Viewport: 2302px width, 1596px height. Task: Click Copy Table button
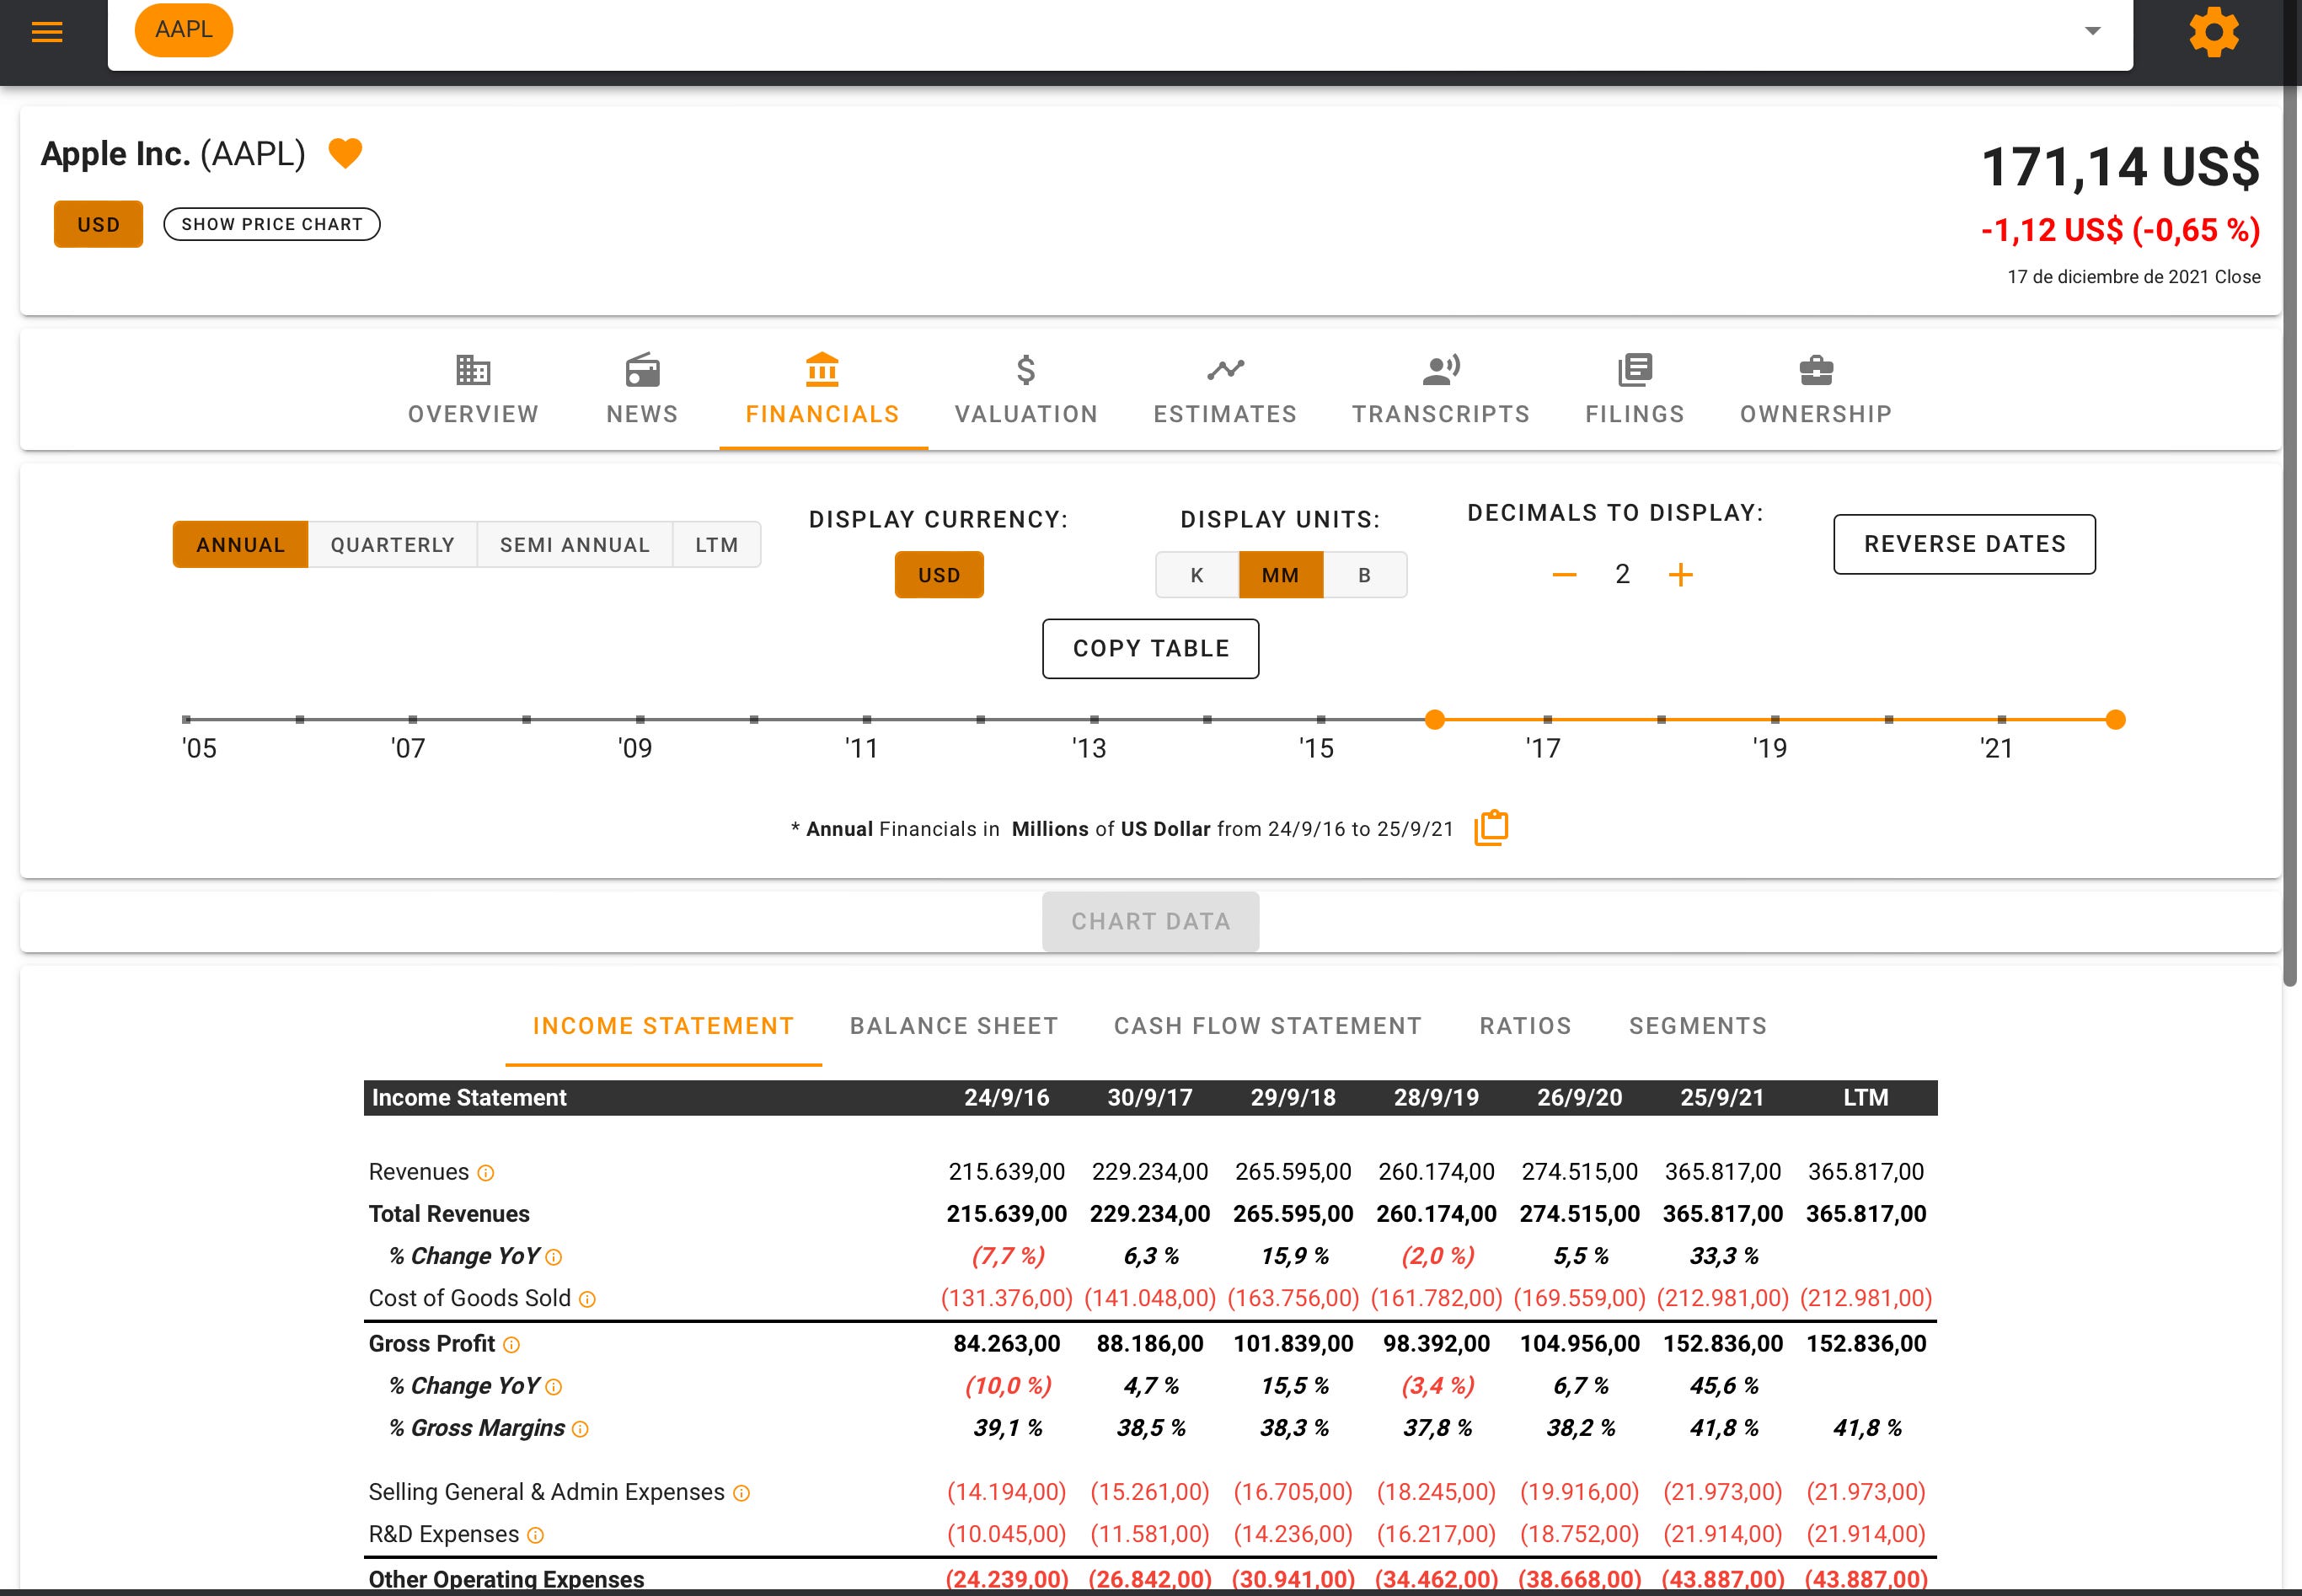pos(1151,649)
